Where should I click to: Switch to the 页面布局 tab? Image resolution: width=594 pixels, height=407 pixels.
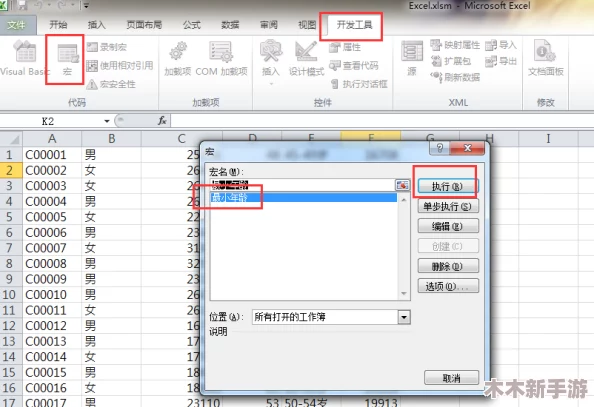coord(144,25)
